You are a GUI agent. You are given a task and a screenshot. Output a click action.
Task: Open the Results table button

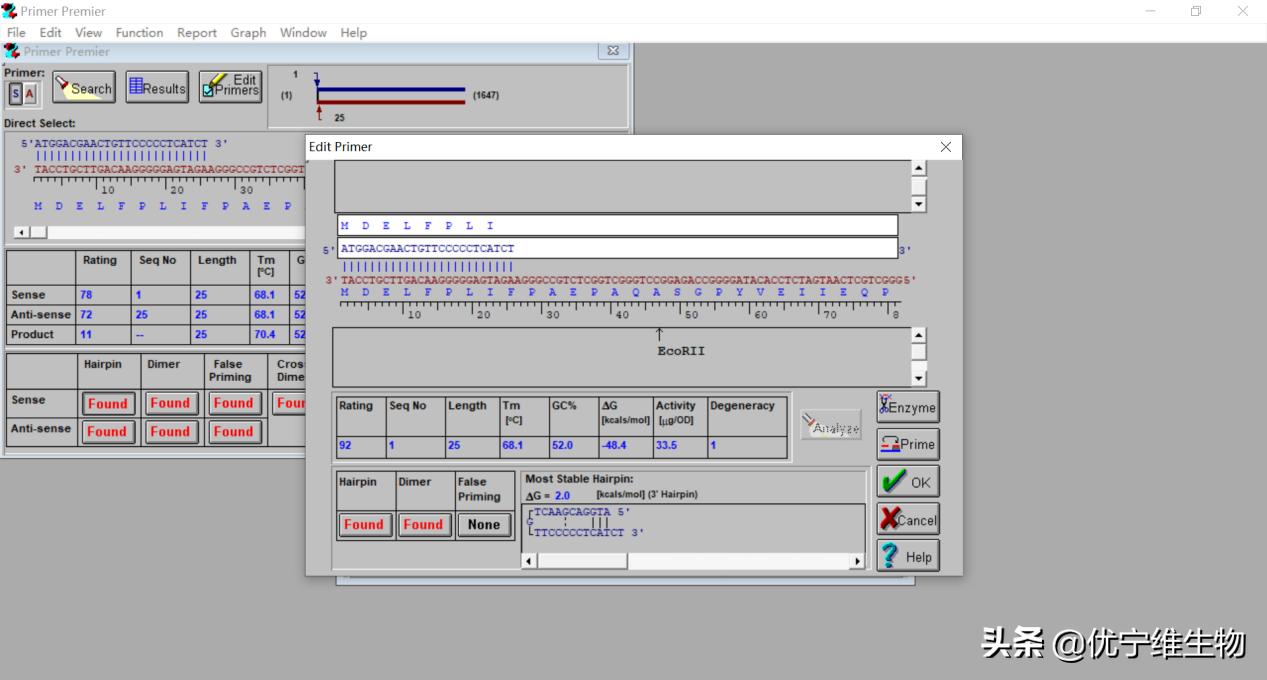coord(157,88)
